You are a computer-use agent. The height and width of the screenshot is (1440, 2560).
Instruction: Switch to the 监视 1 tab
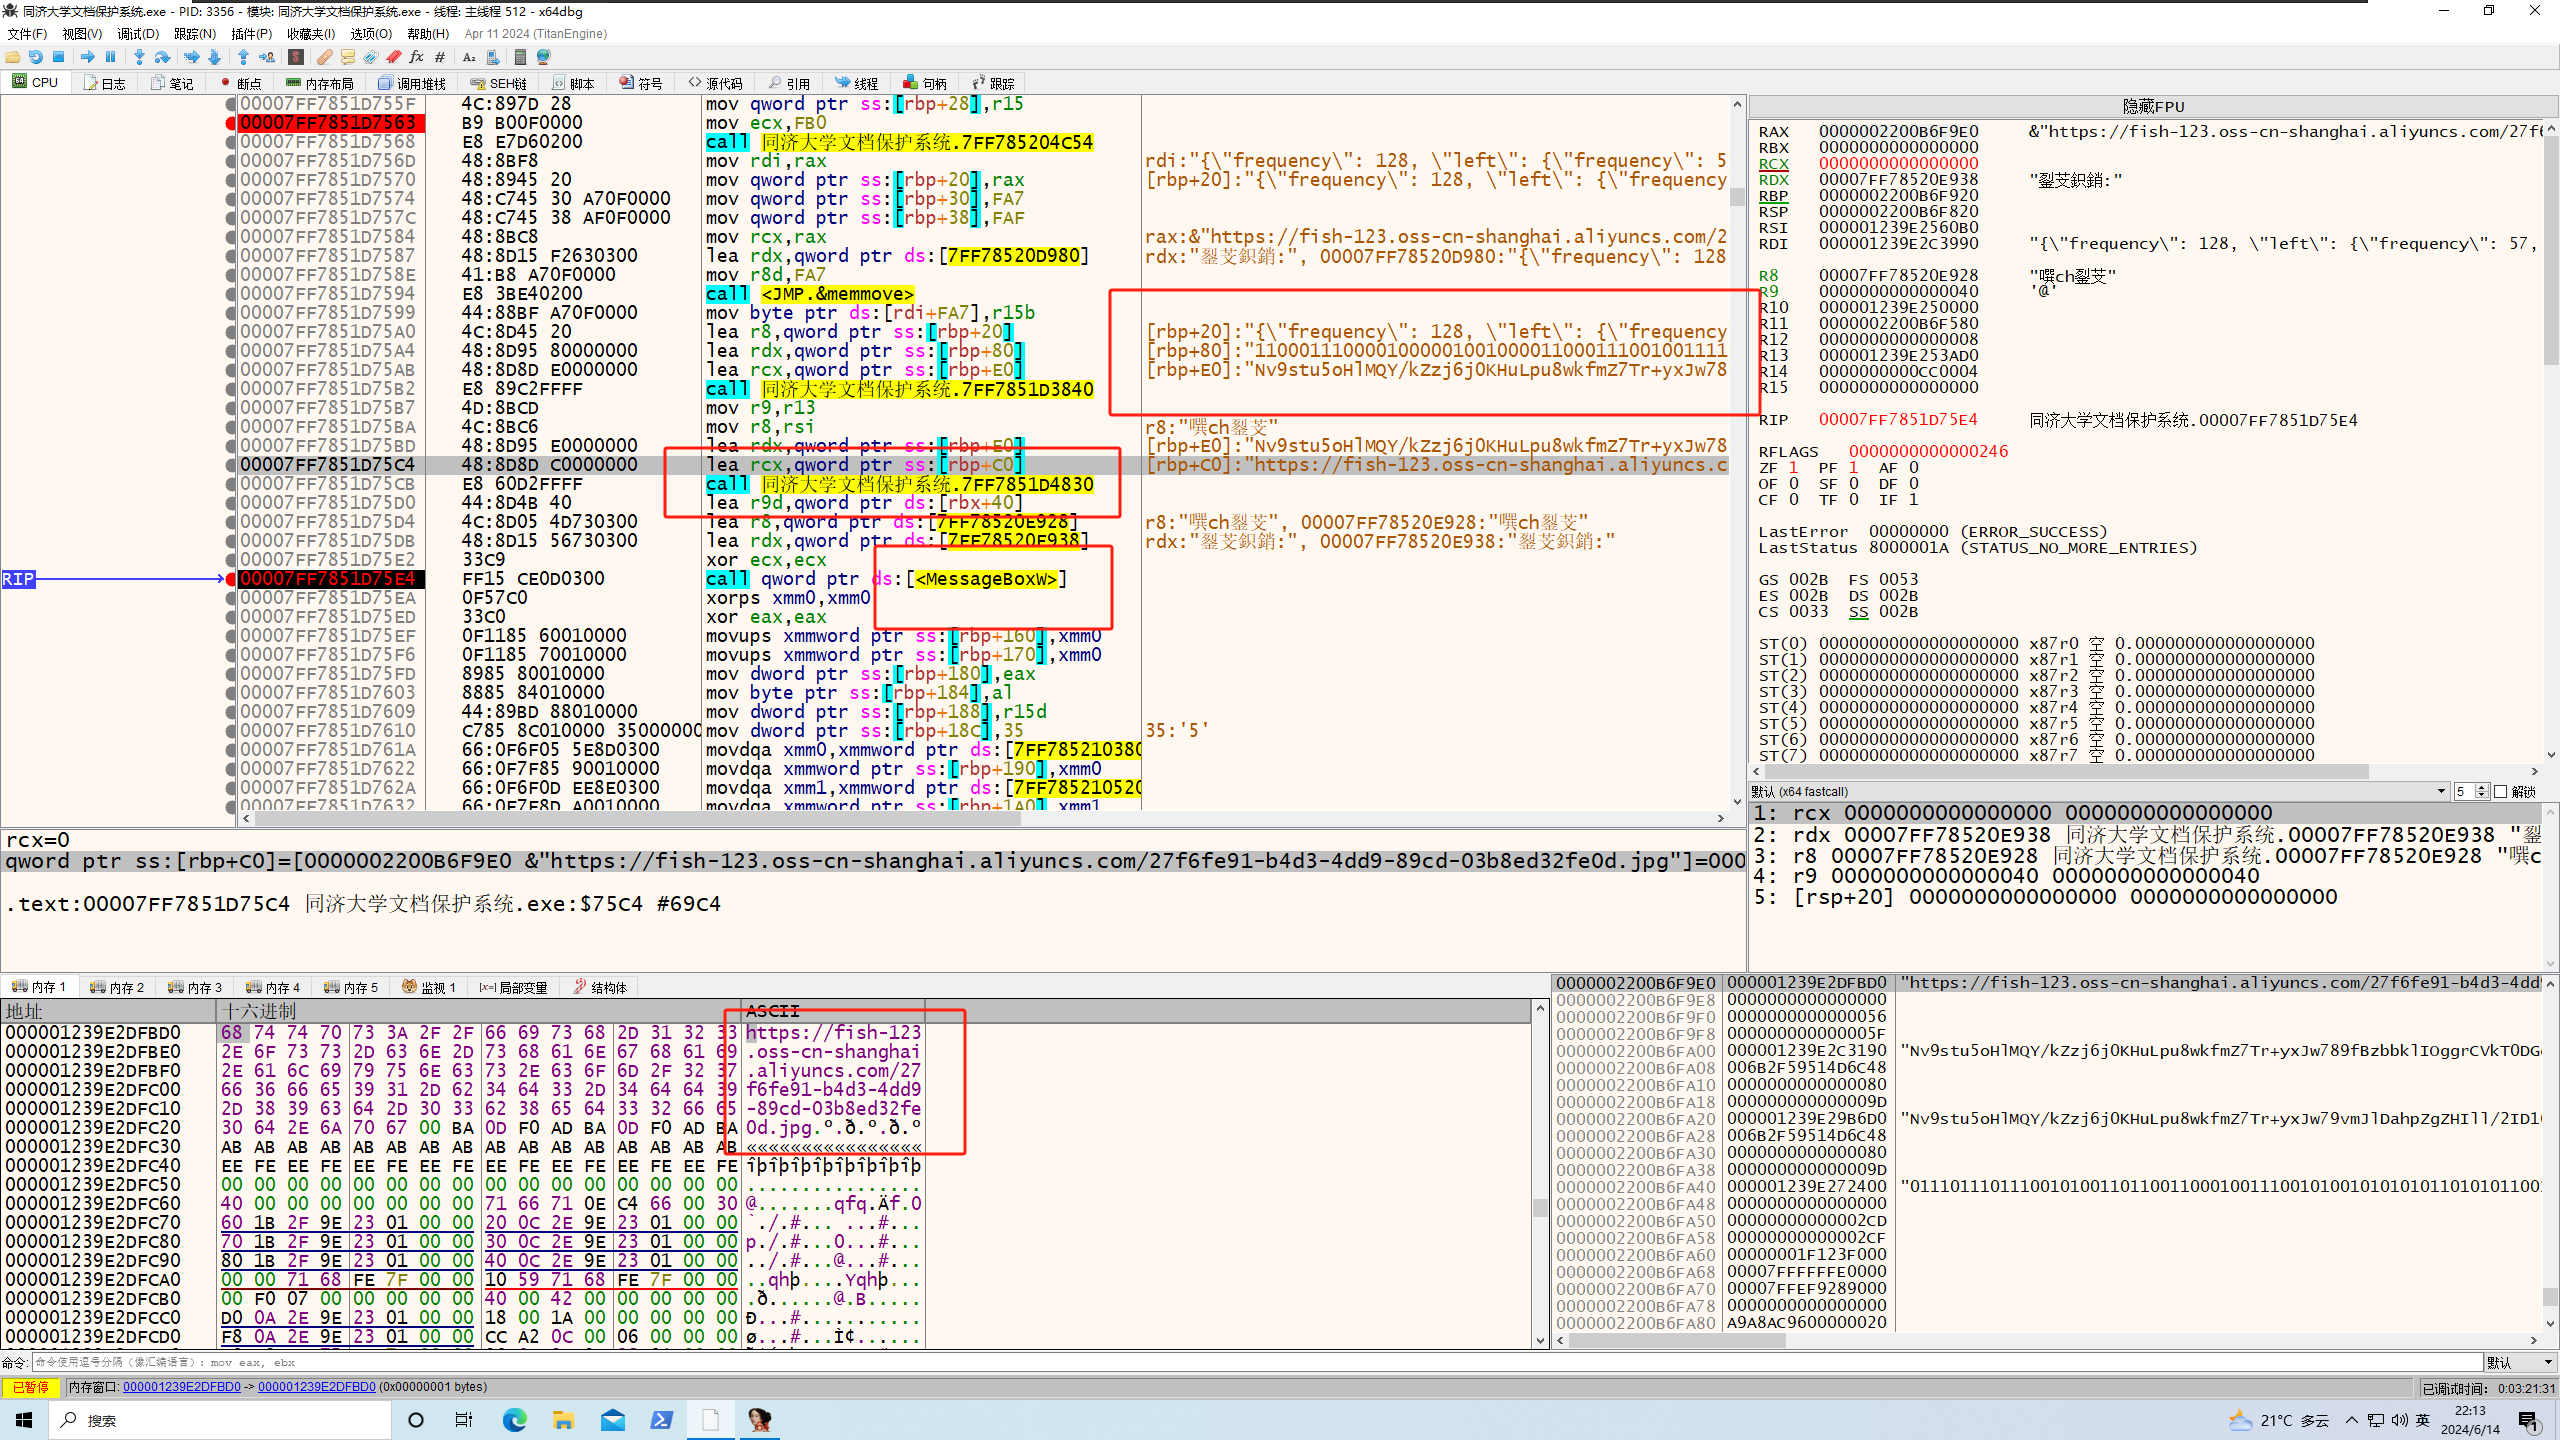click(x=429, y=987)
